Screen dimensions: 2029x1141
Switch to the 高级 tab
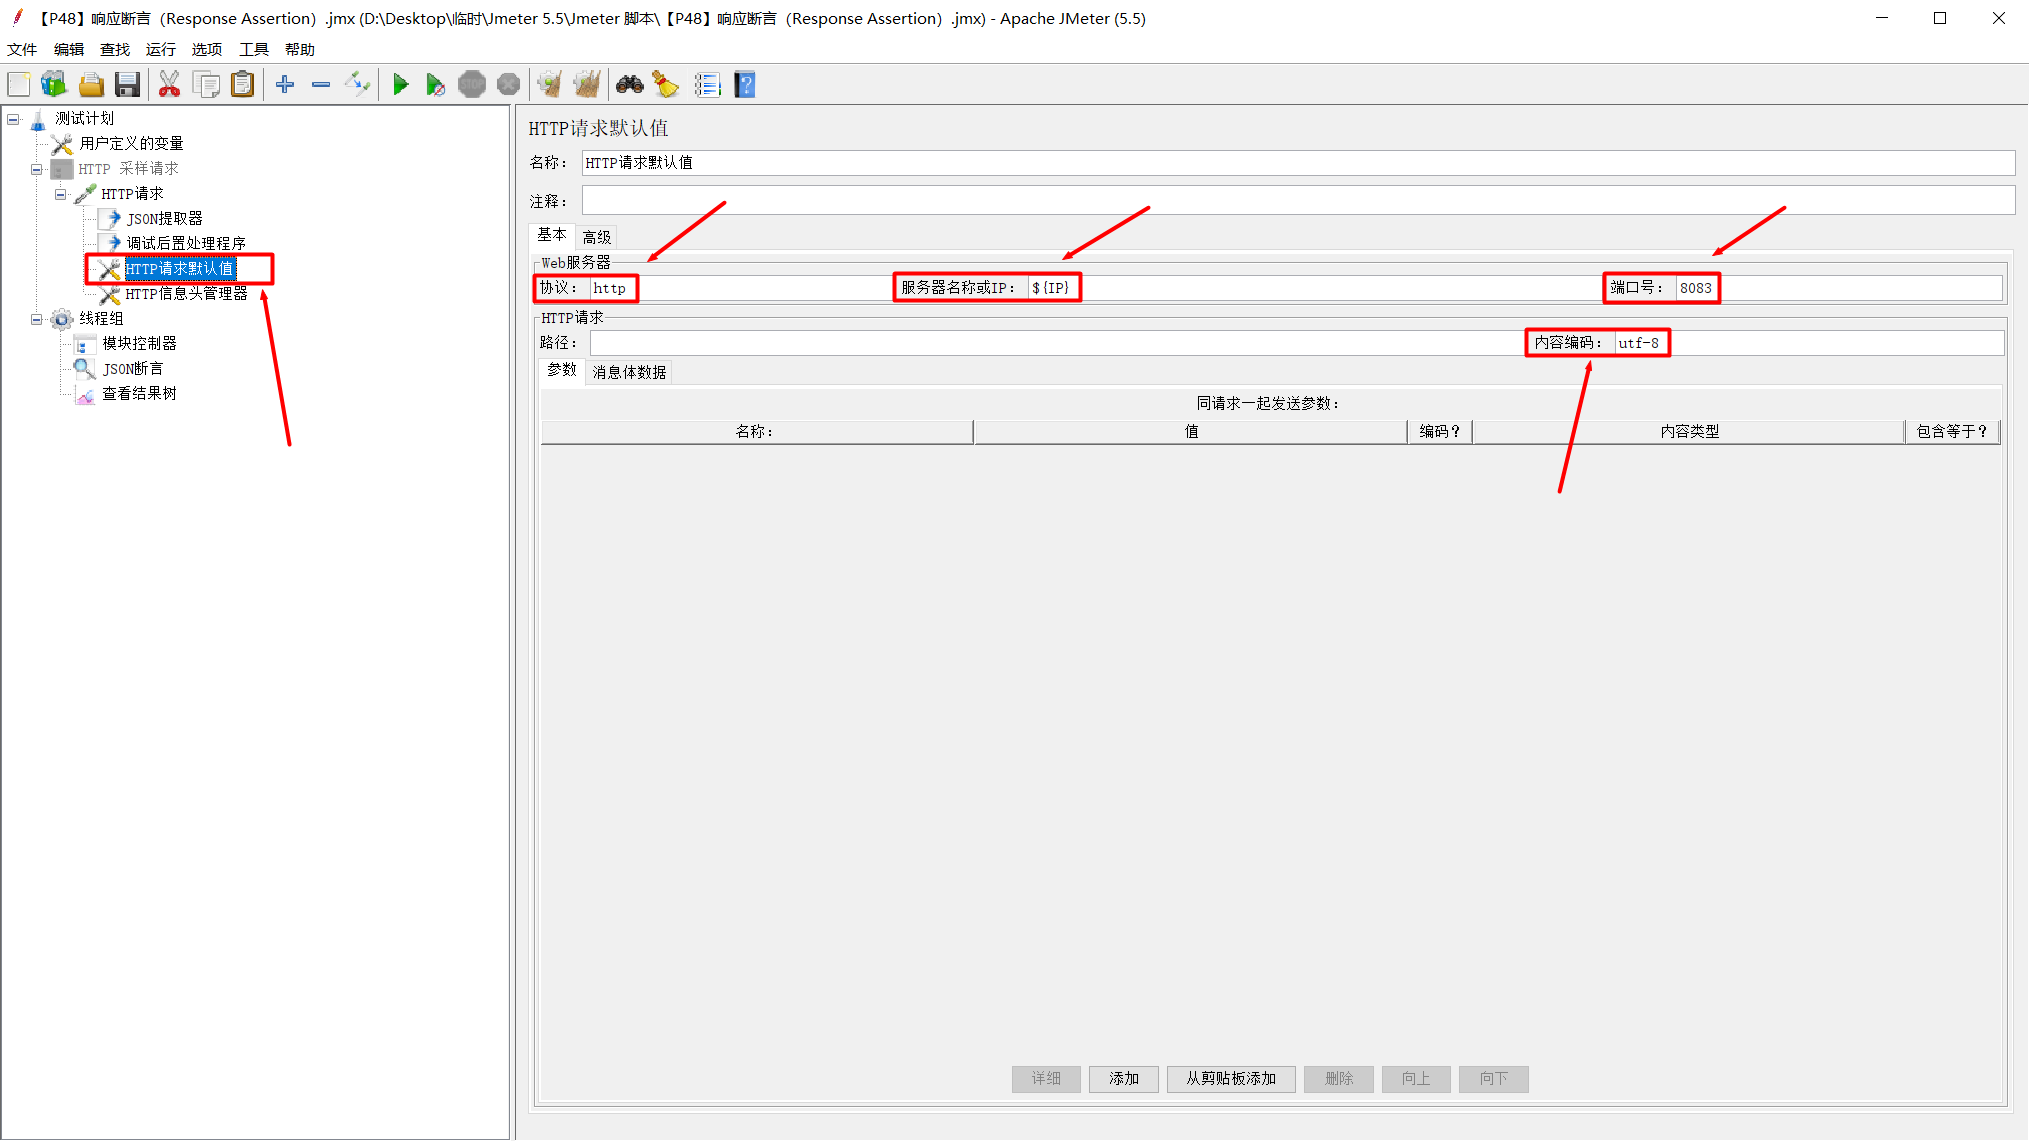coord(597,237)
